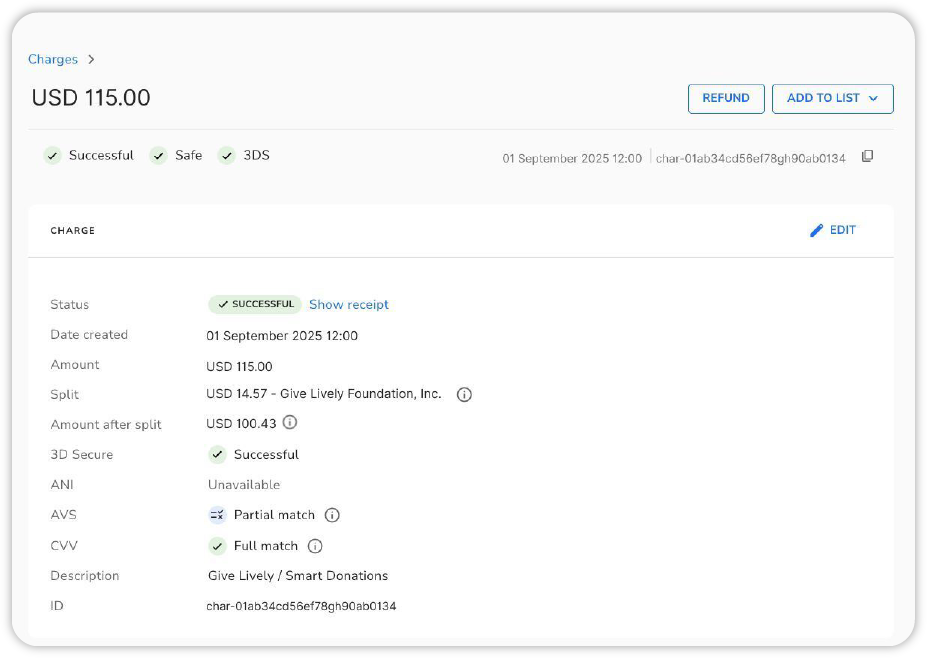Open the Show receipt link
This screenshot has height=658, width=927.
(x=348, y=304)
